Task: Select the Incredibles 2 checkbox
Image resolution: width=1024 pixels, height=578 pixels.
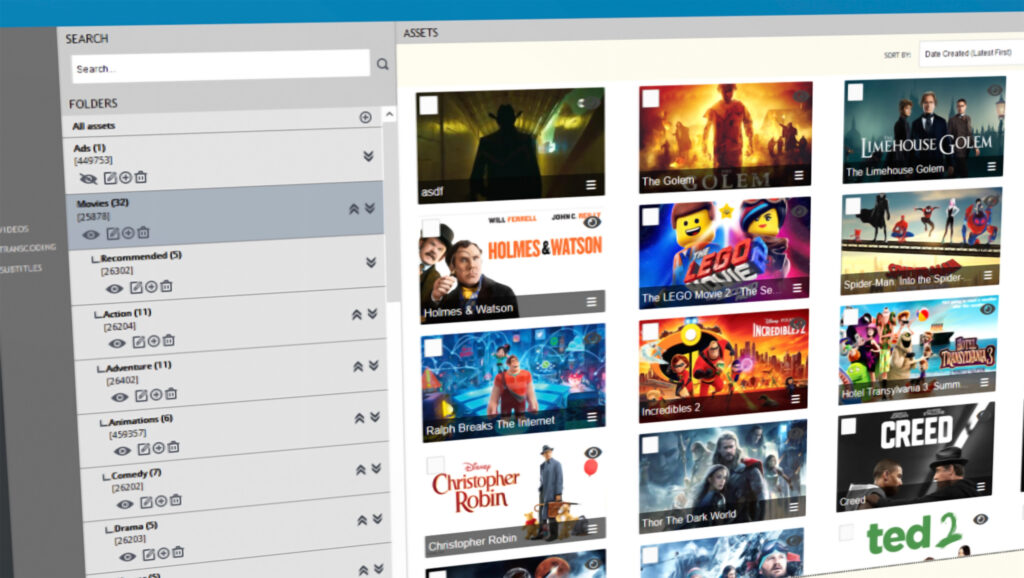Action: click(650, 331)
